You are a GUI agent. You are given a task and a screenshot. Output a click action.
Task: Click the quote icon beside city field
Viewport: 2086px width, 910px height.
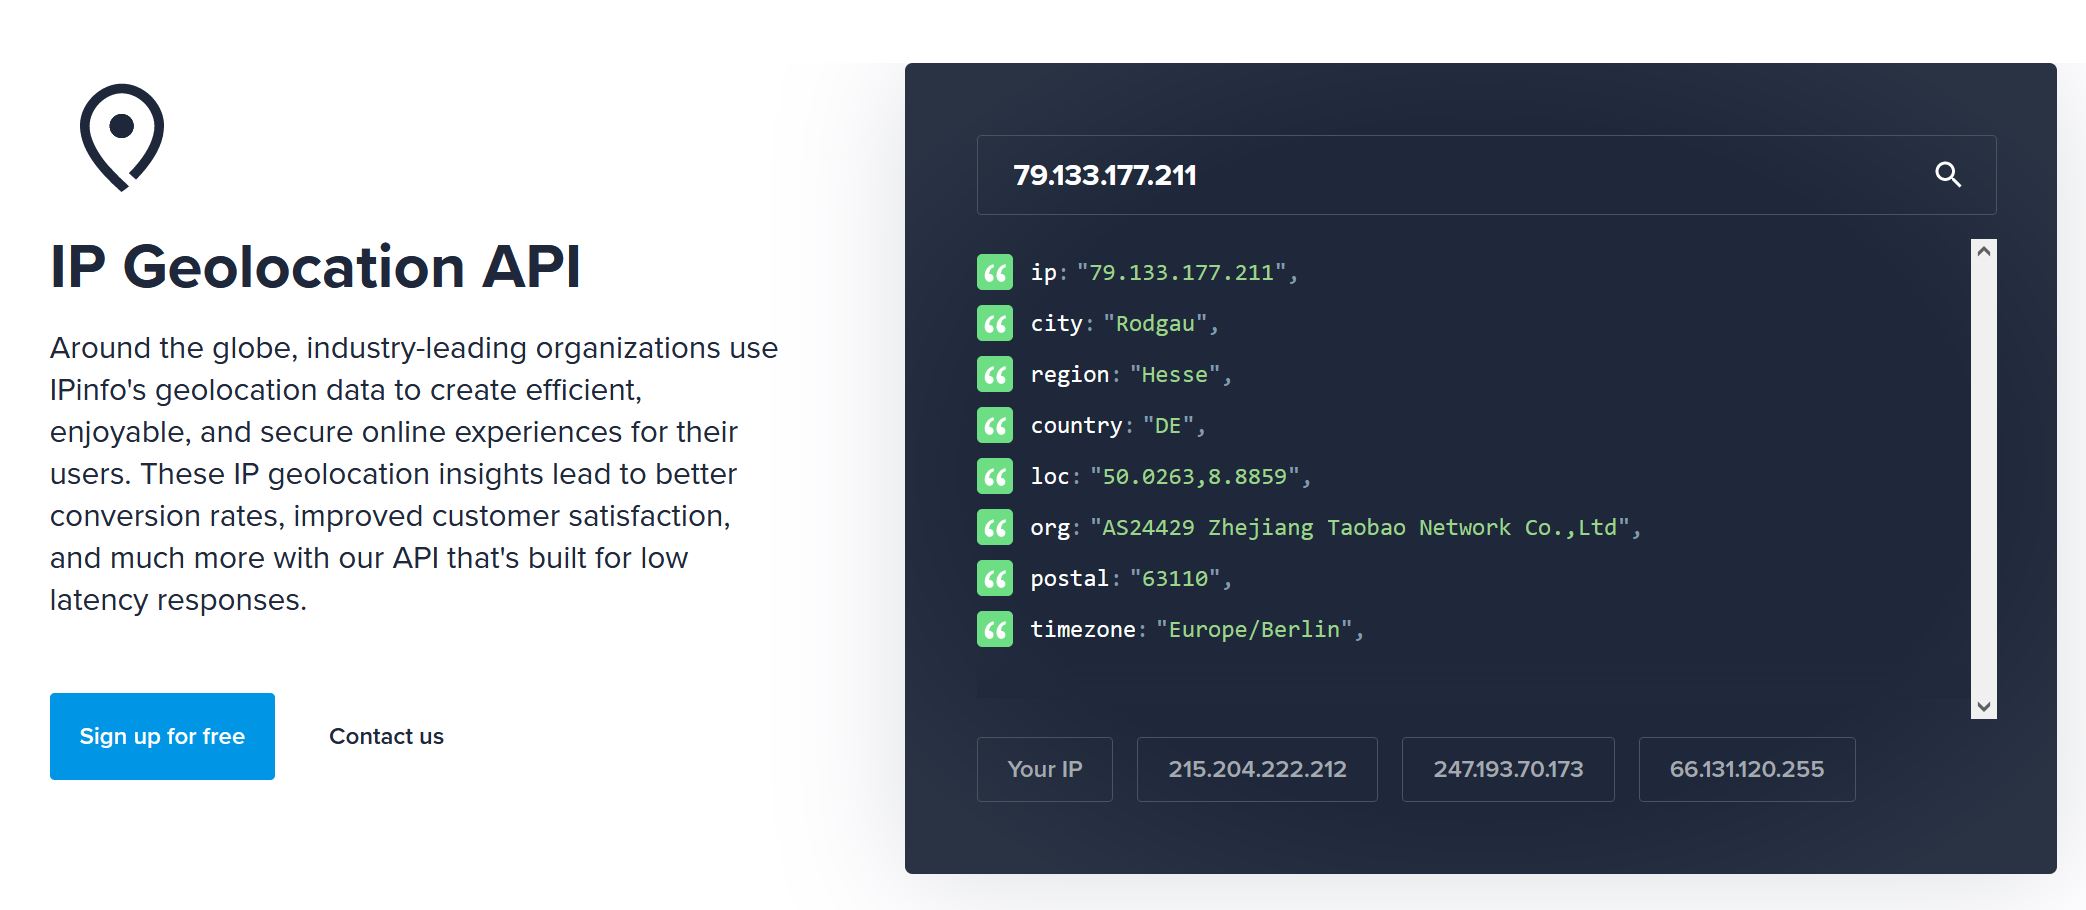[995, 323]
